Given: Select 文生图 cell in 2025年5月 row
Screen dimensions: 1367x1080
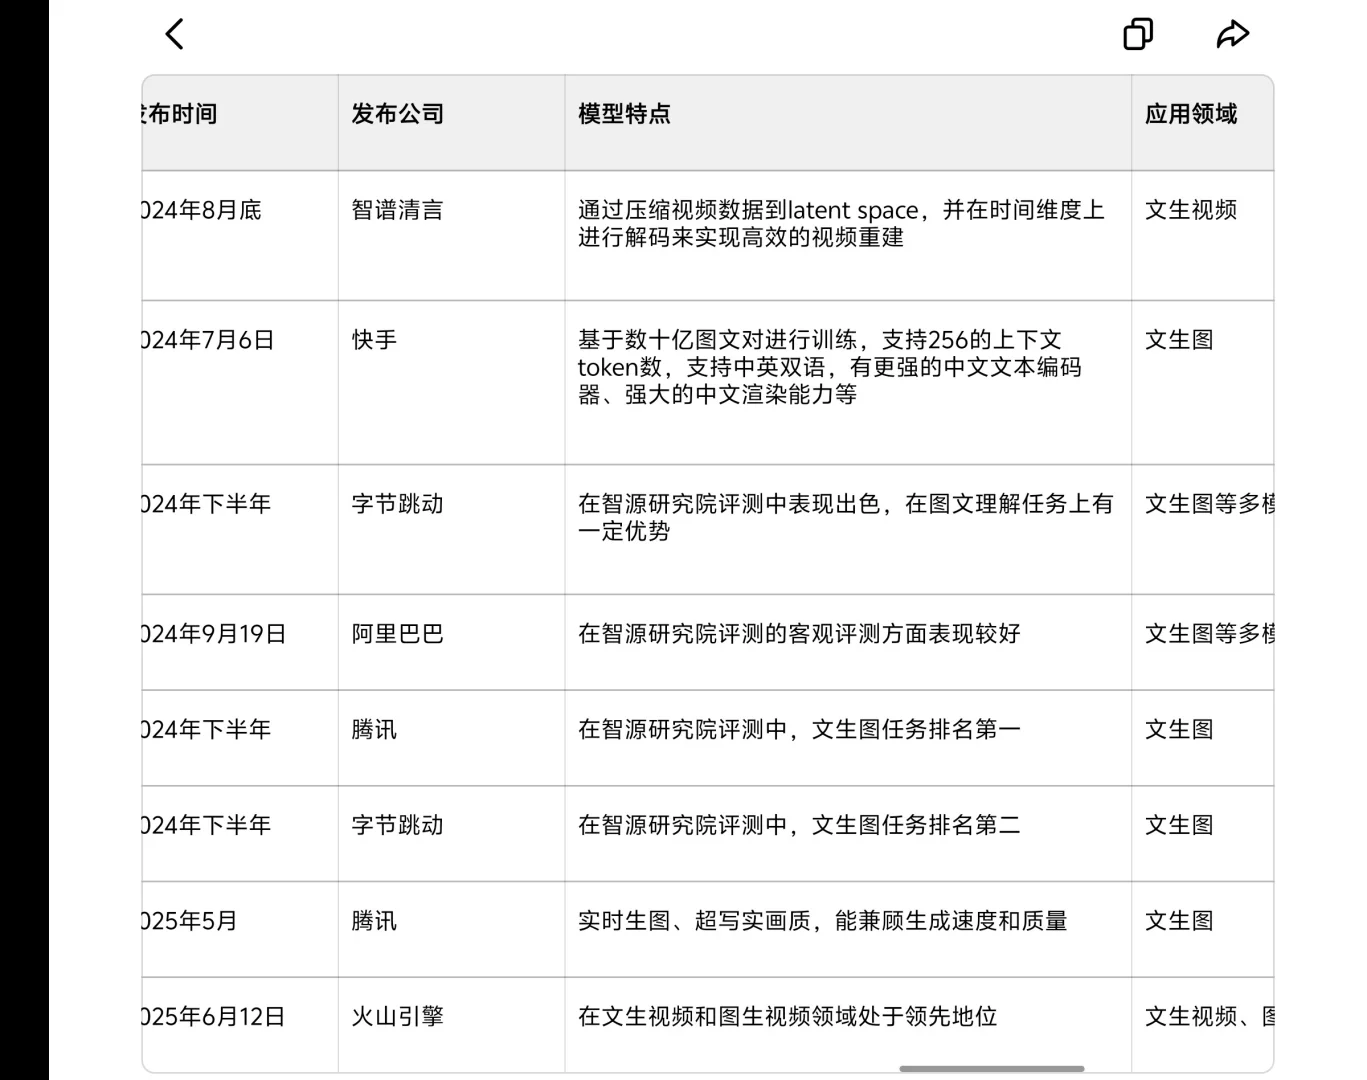Looking at the screenshot, I should [x=1203, y=930].
